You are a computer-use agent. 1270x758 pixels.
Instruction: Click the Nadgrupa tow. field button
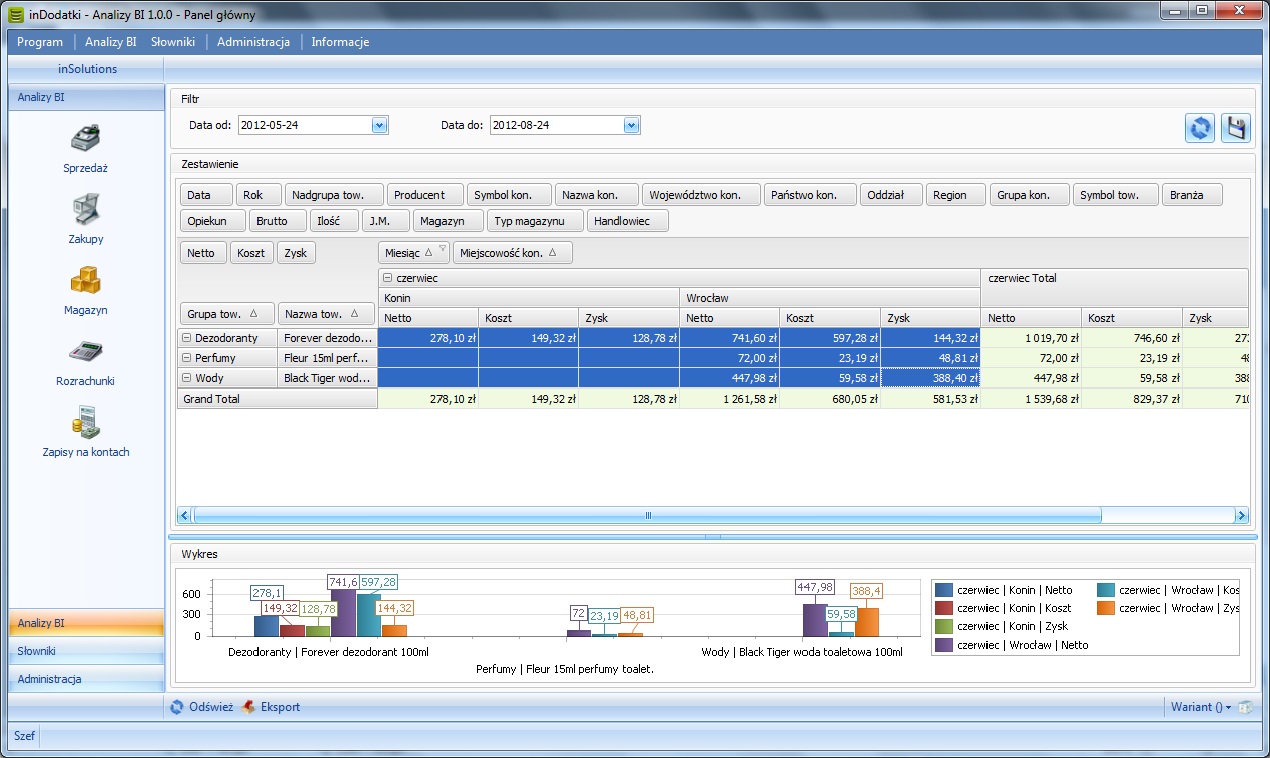335,195
